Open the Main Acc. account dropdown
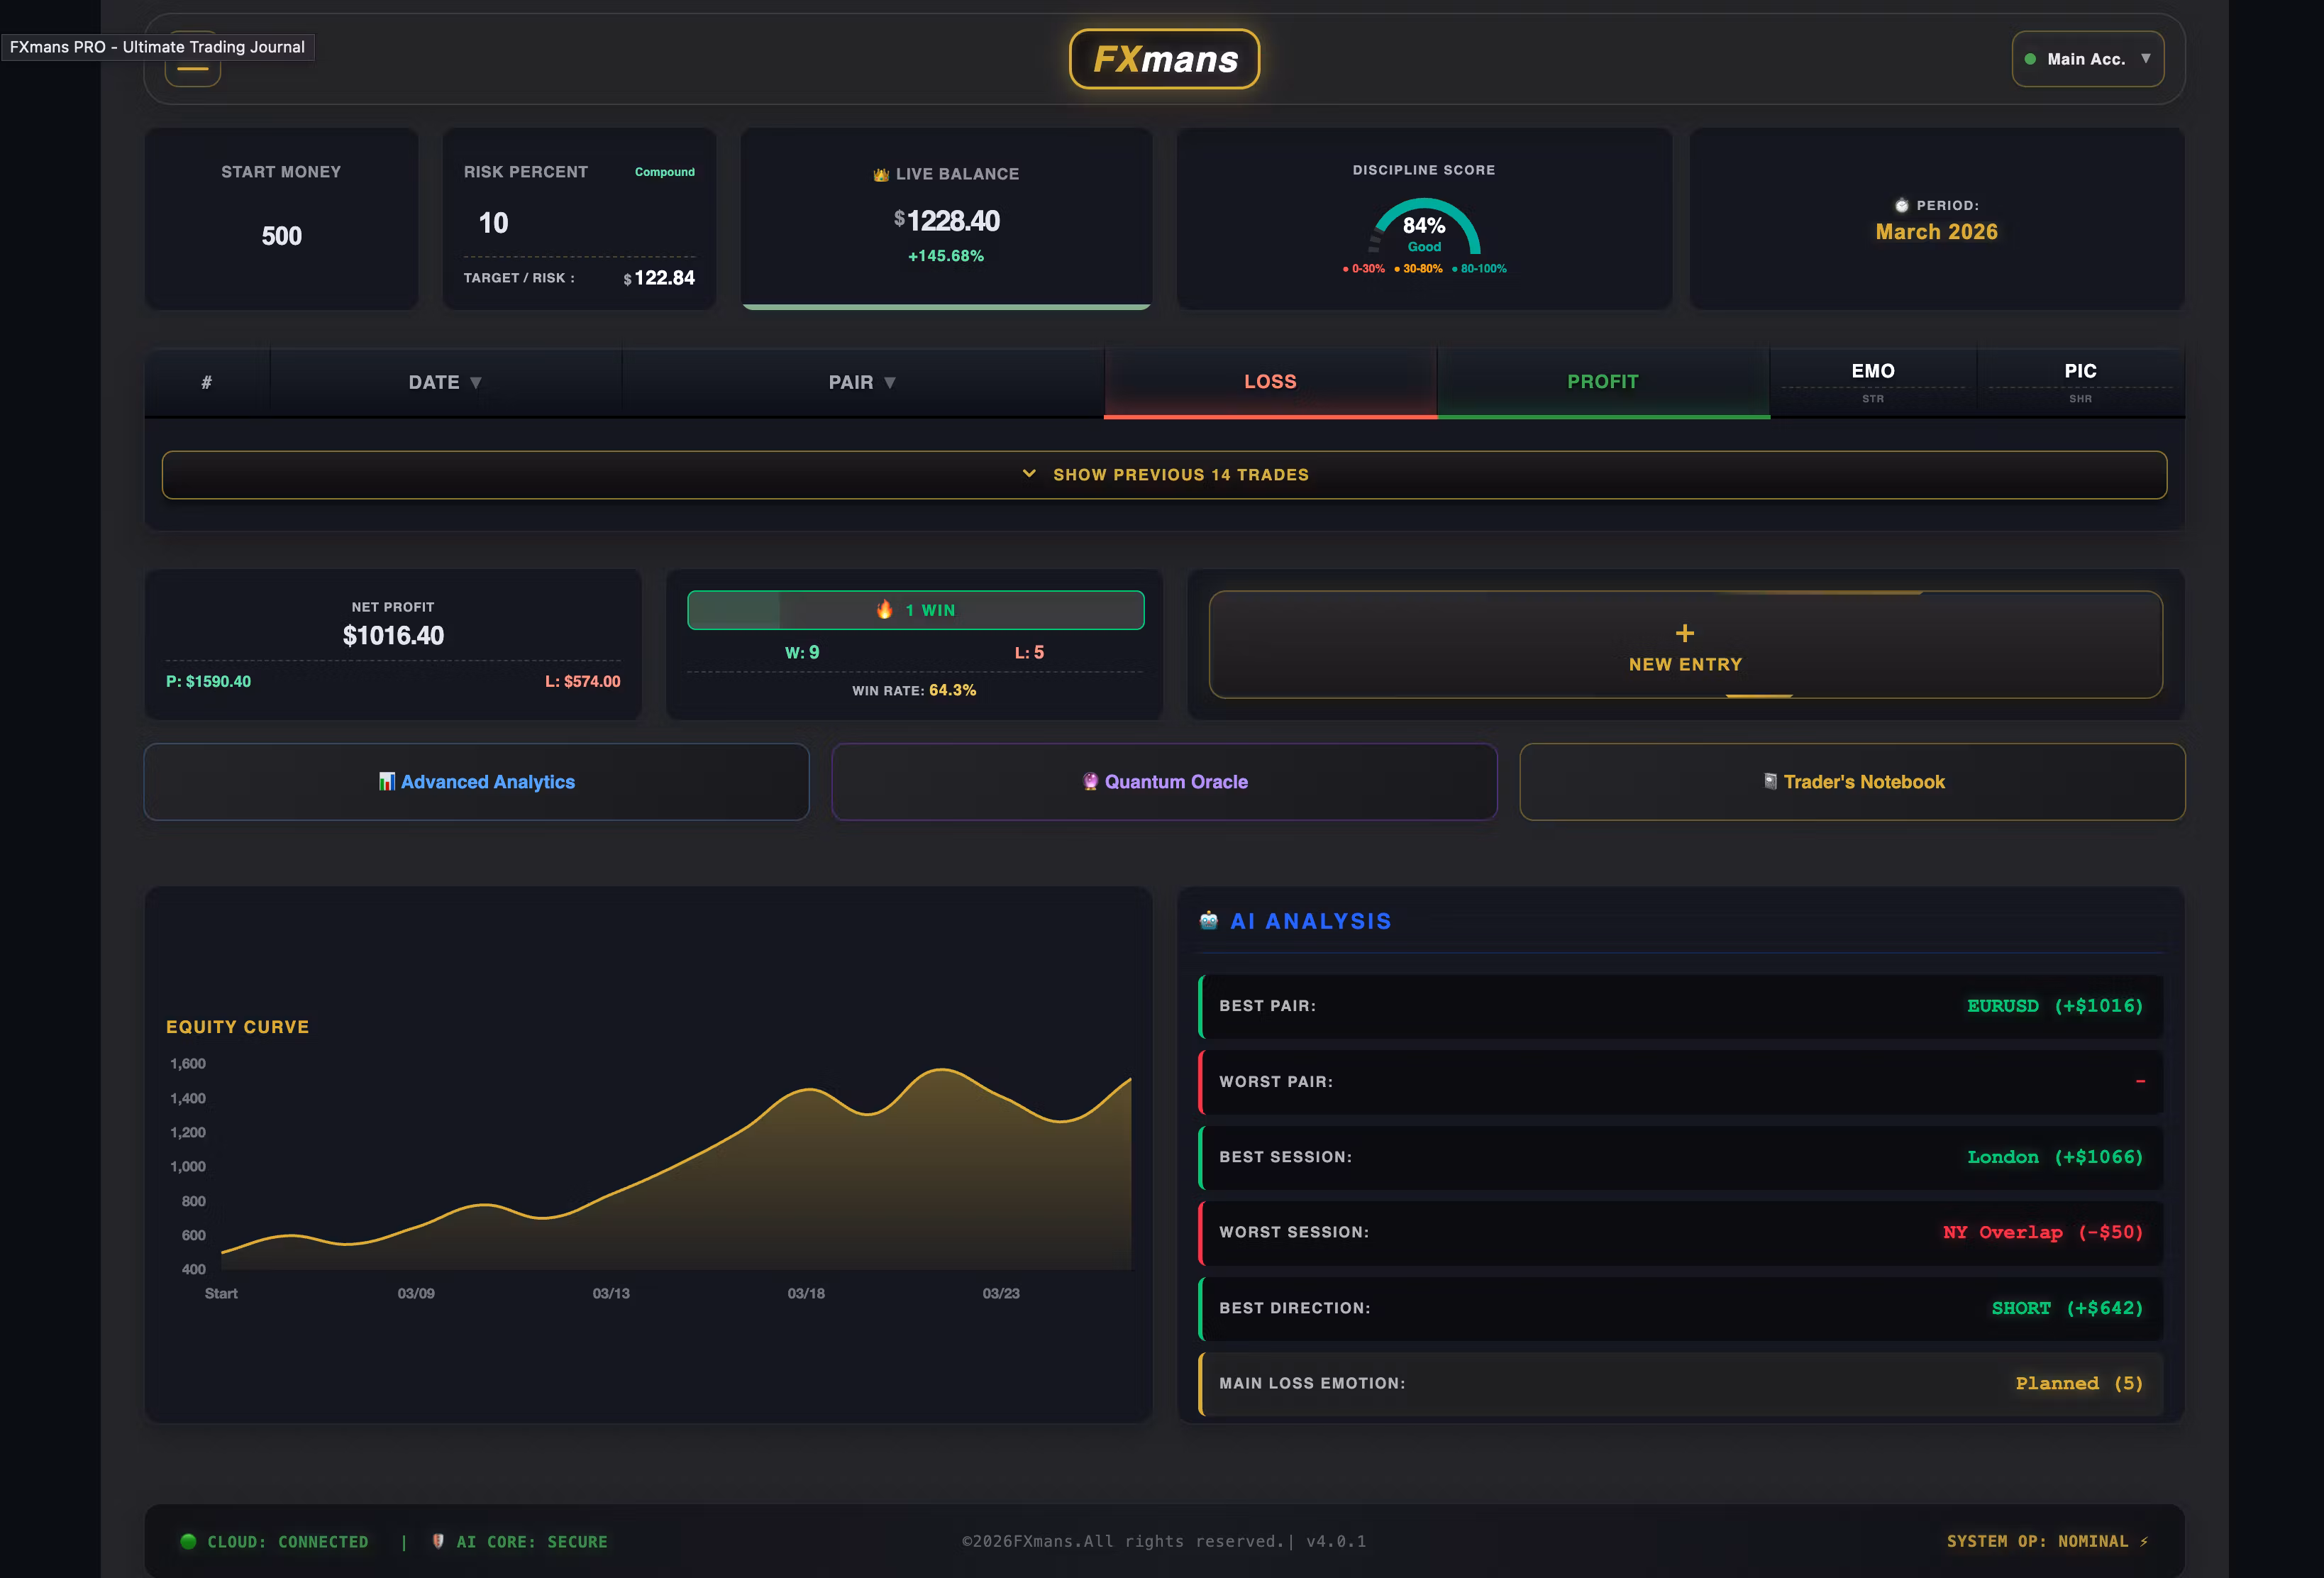The width and height of the screenshot is (2324, 1578). (x=2087, y=59)
